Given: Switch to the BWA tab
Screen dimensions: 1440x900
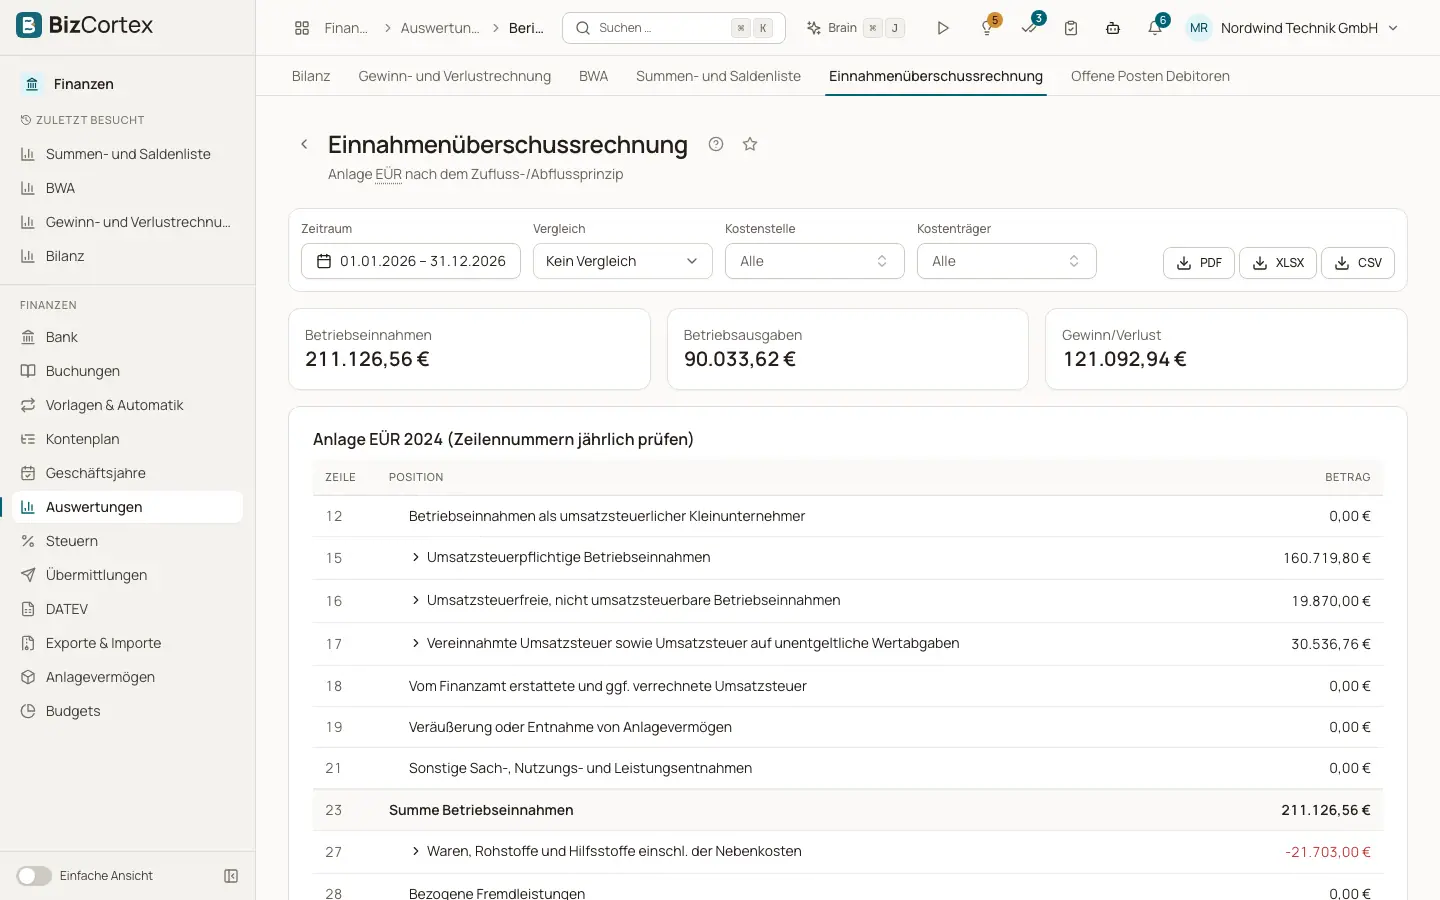Looking at the screenshot, I should click(x=593, y=76).
